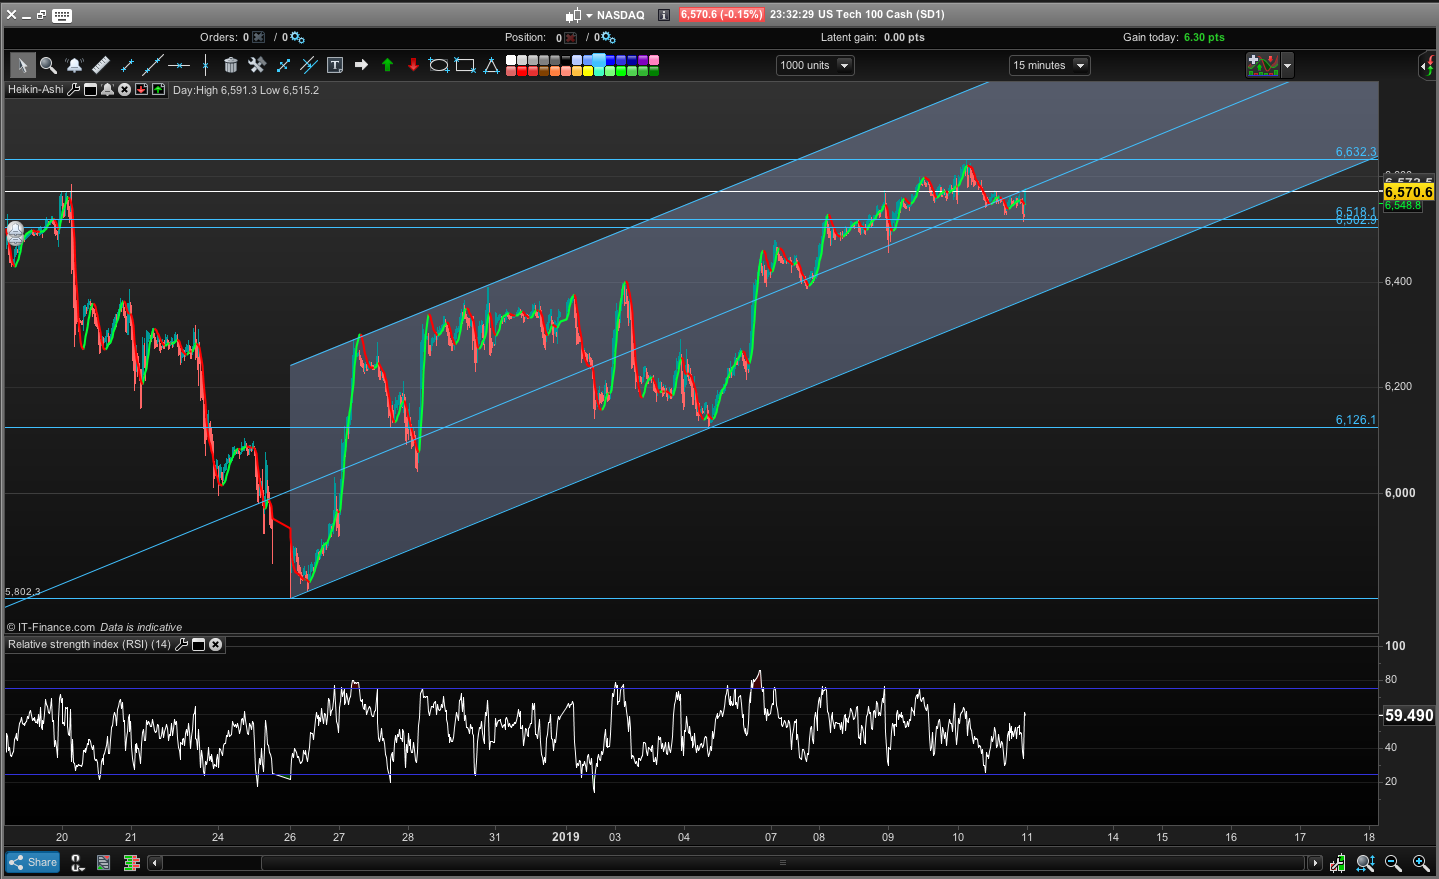Select the white right arrow tool

tap(361, 65)
